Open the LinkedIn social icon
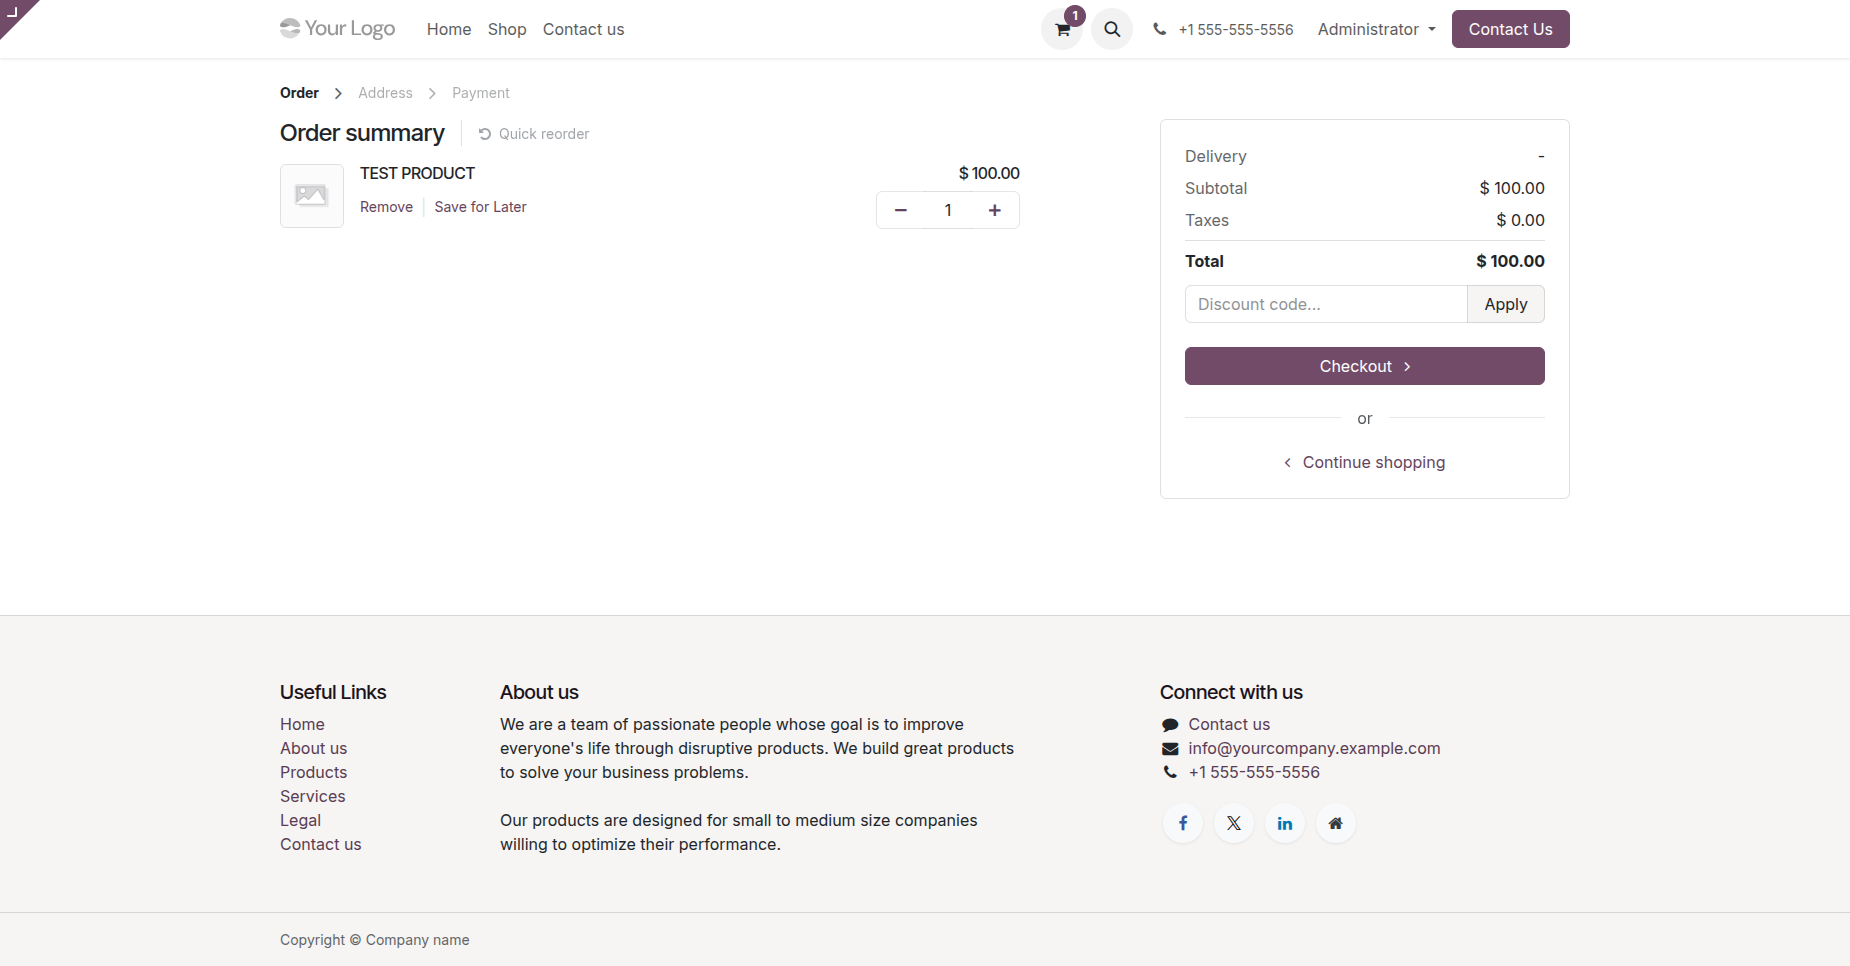1850x966 pixels. [x=1285, y=823]
